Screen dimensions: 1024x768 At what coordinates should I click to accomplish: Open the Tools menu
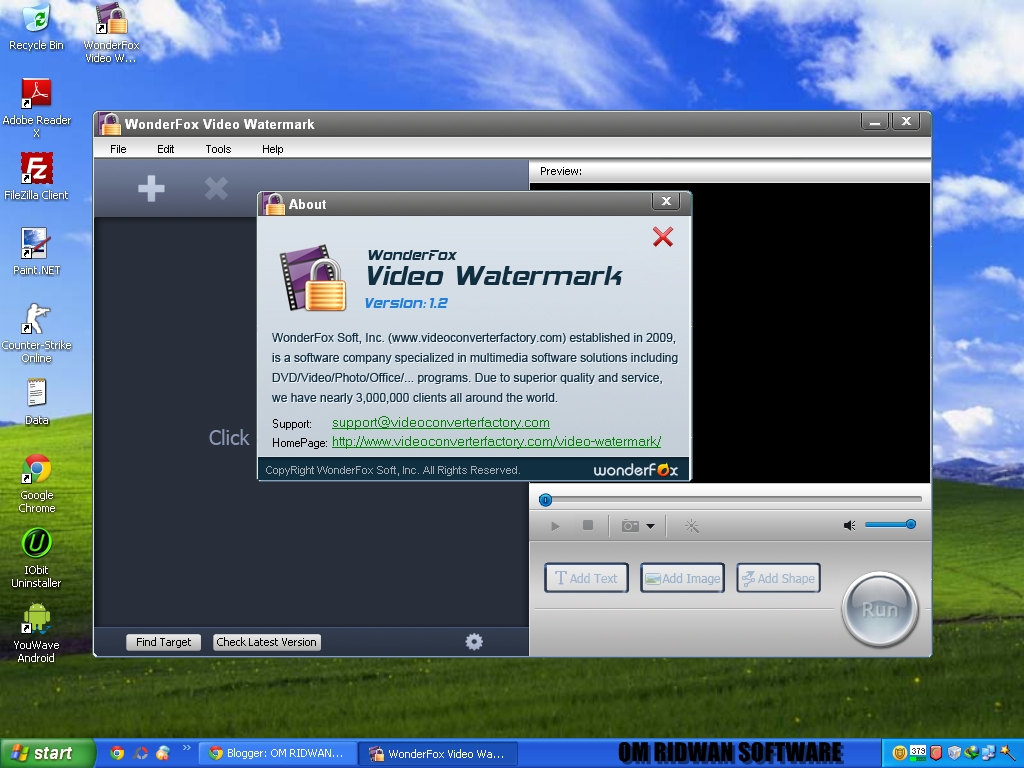click(x=218, y=149)
